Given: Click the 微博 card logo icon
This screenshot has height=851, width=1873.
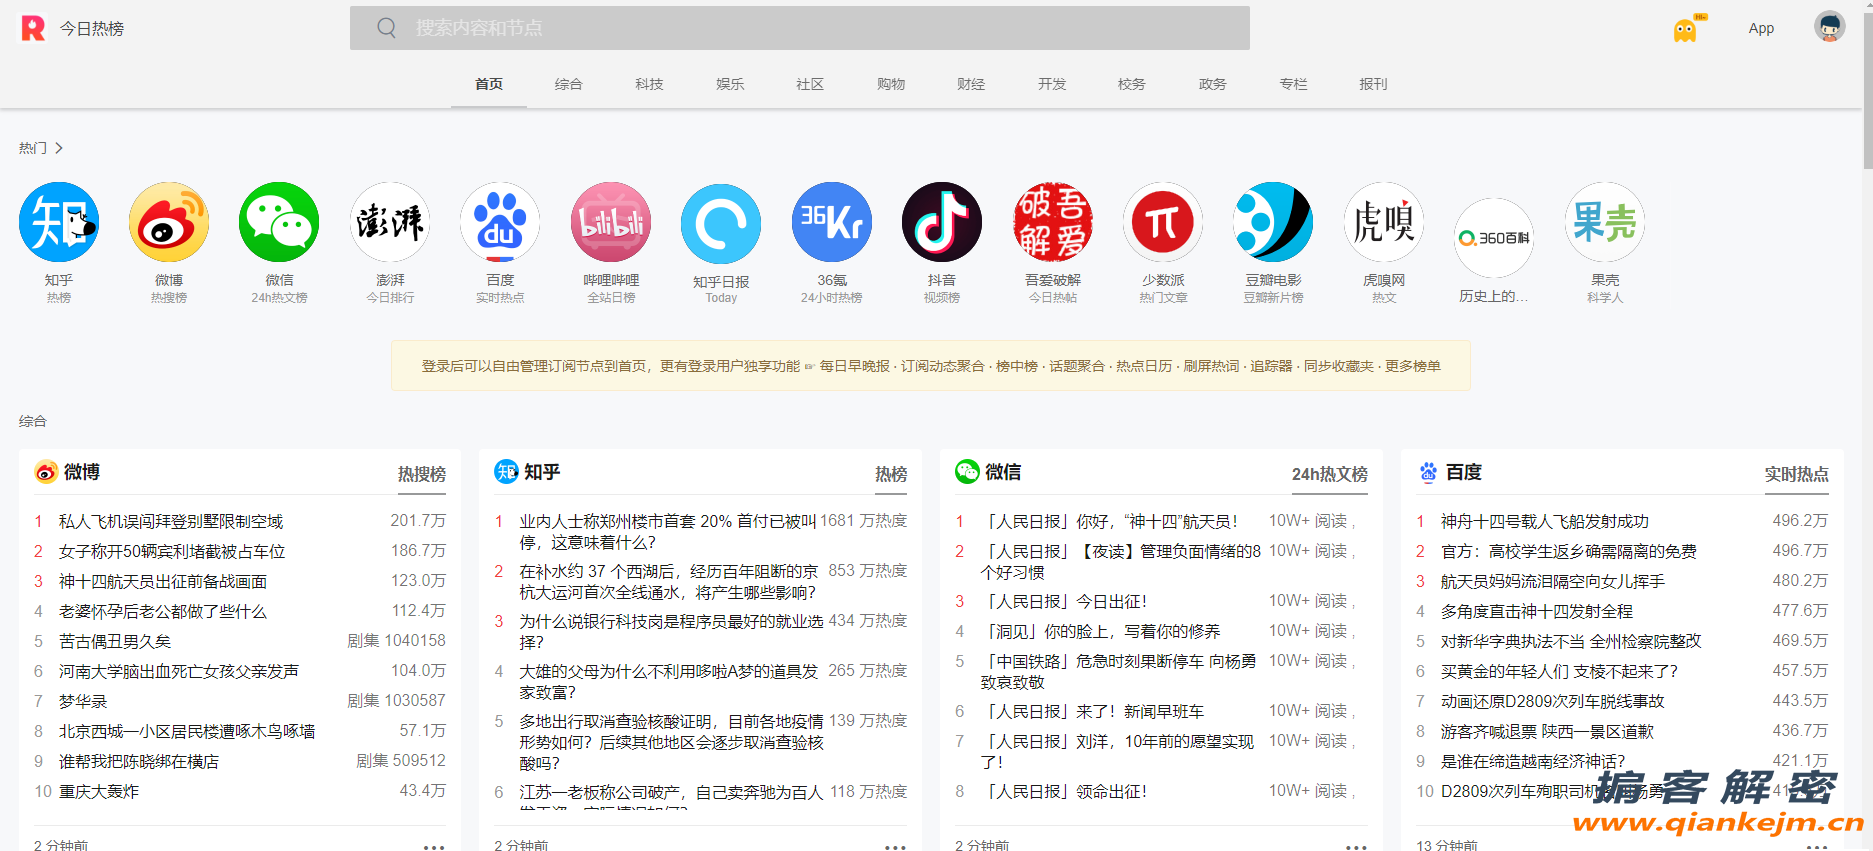Looking at the screenshot, I should pyautogui.click(x=46, y=472).
